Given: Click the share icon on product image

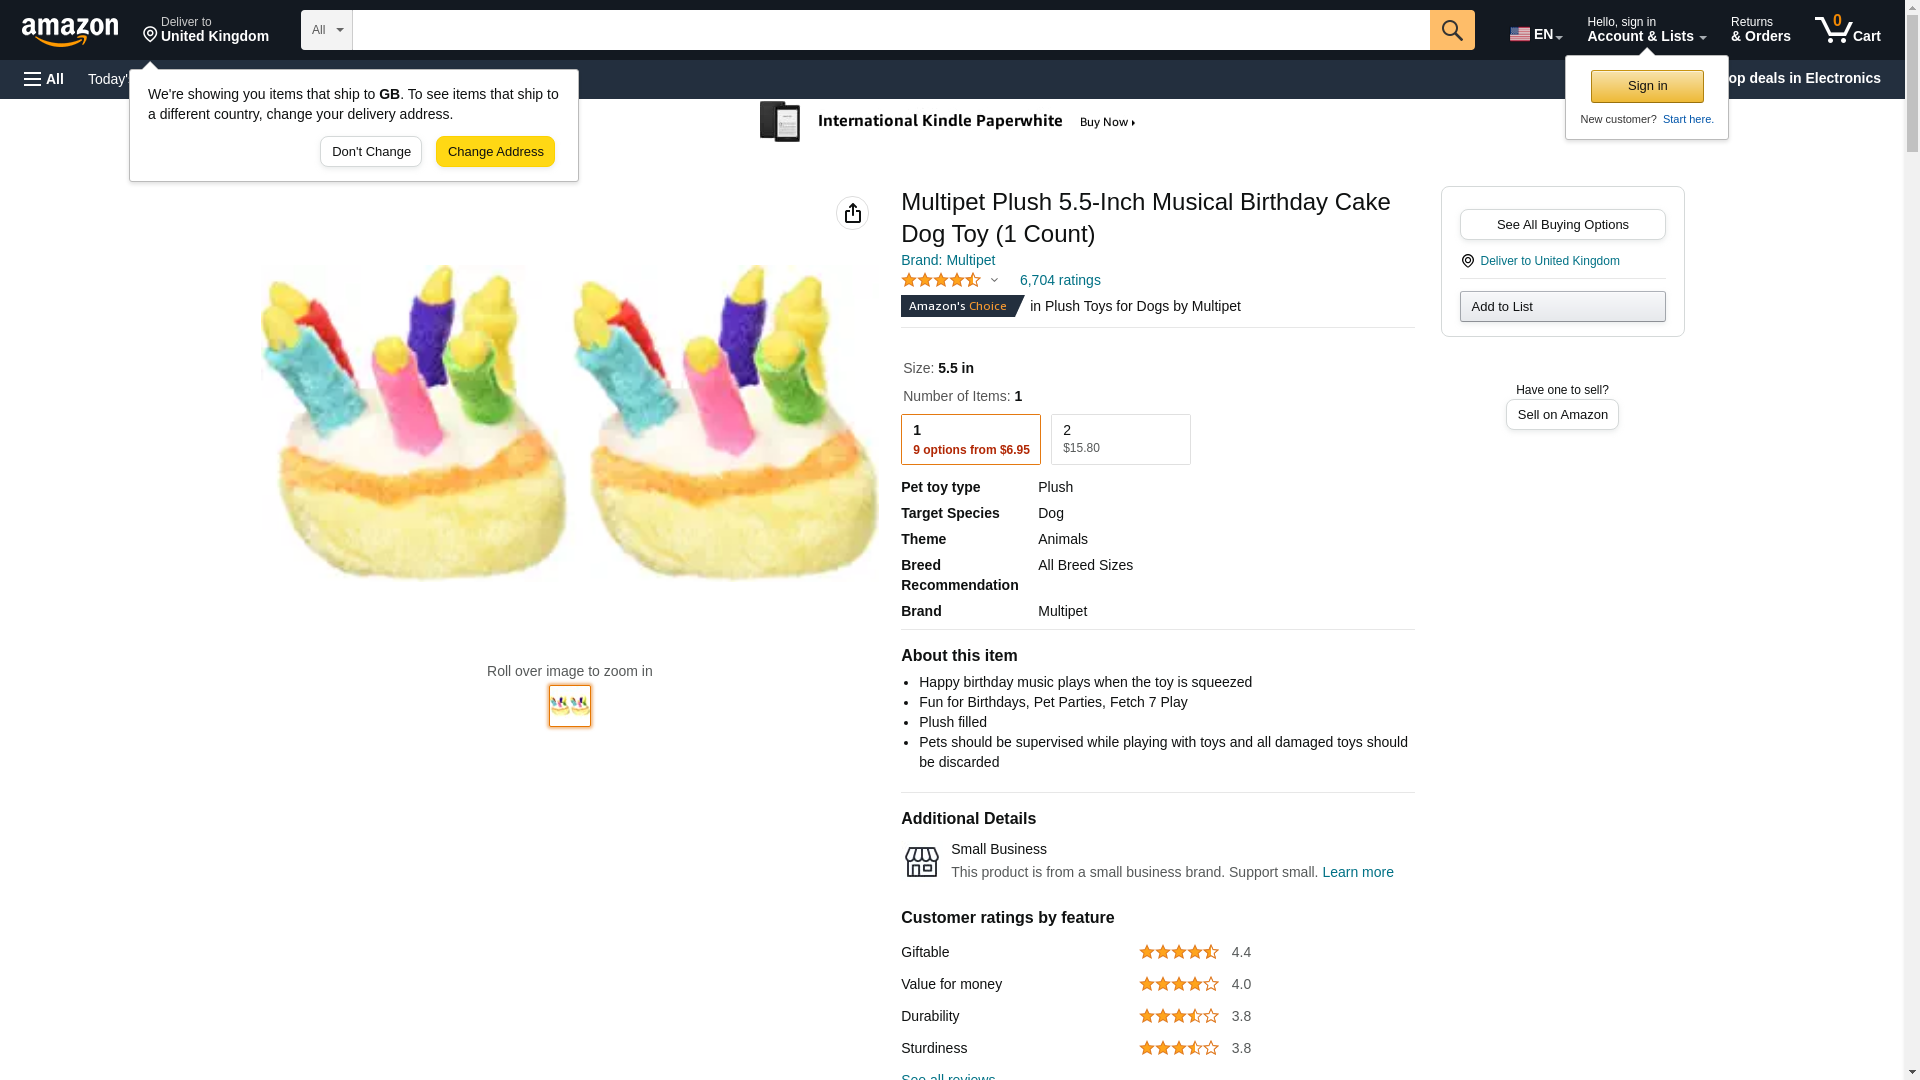Looking at the screenshot, I should coord(852,213).
